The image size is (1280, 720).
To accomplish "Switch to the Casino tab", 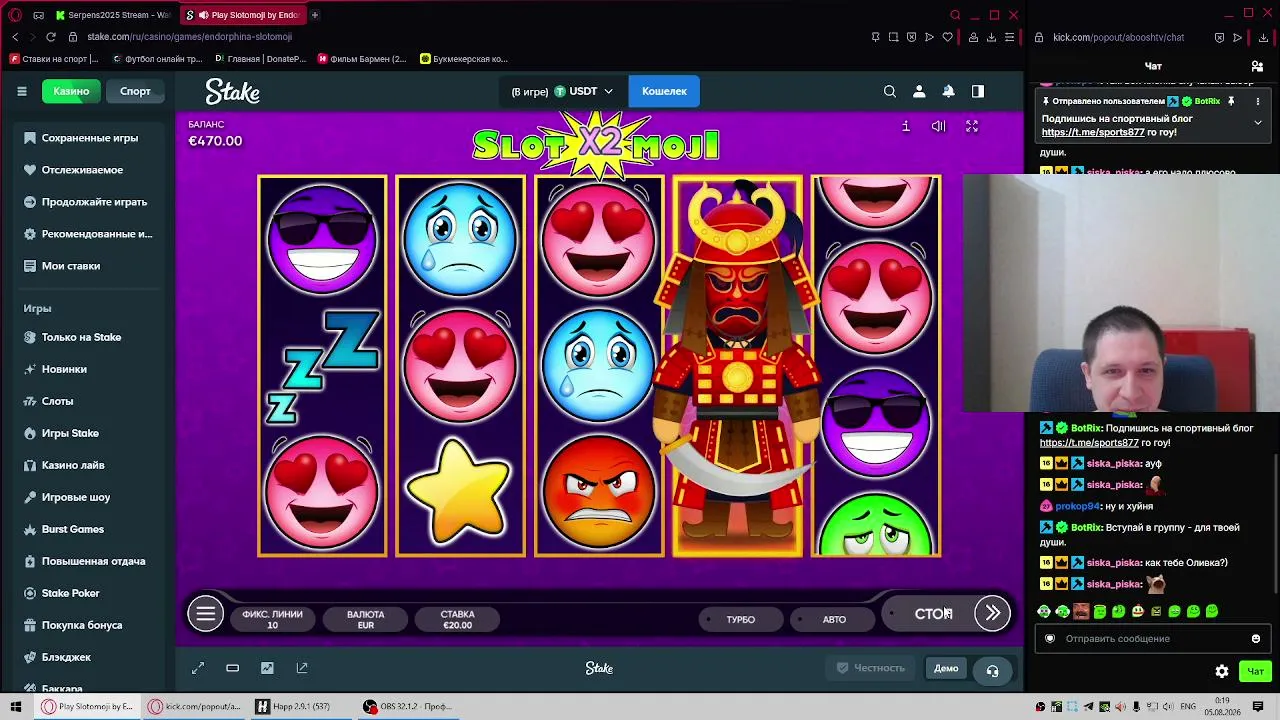I will click(x=71, y=91).
